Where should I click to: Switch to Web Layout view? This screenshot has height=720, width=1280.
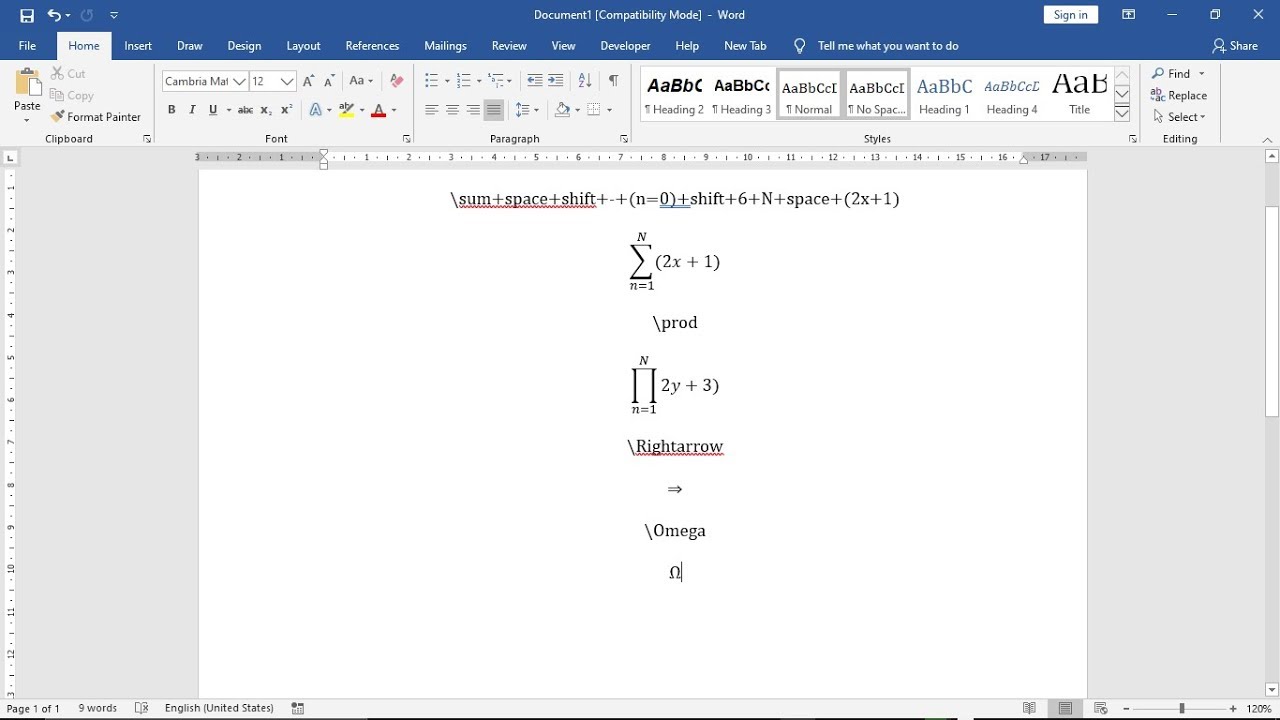(1101, 708)
